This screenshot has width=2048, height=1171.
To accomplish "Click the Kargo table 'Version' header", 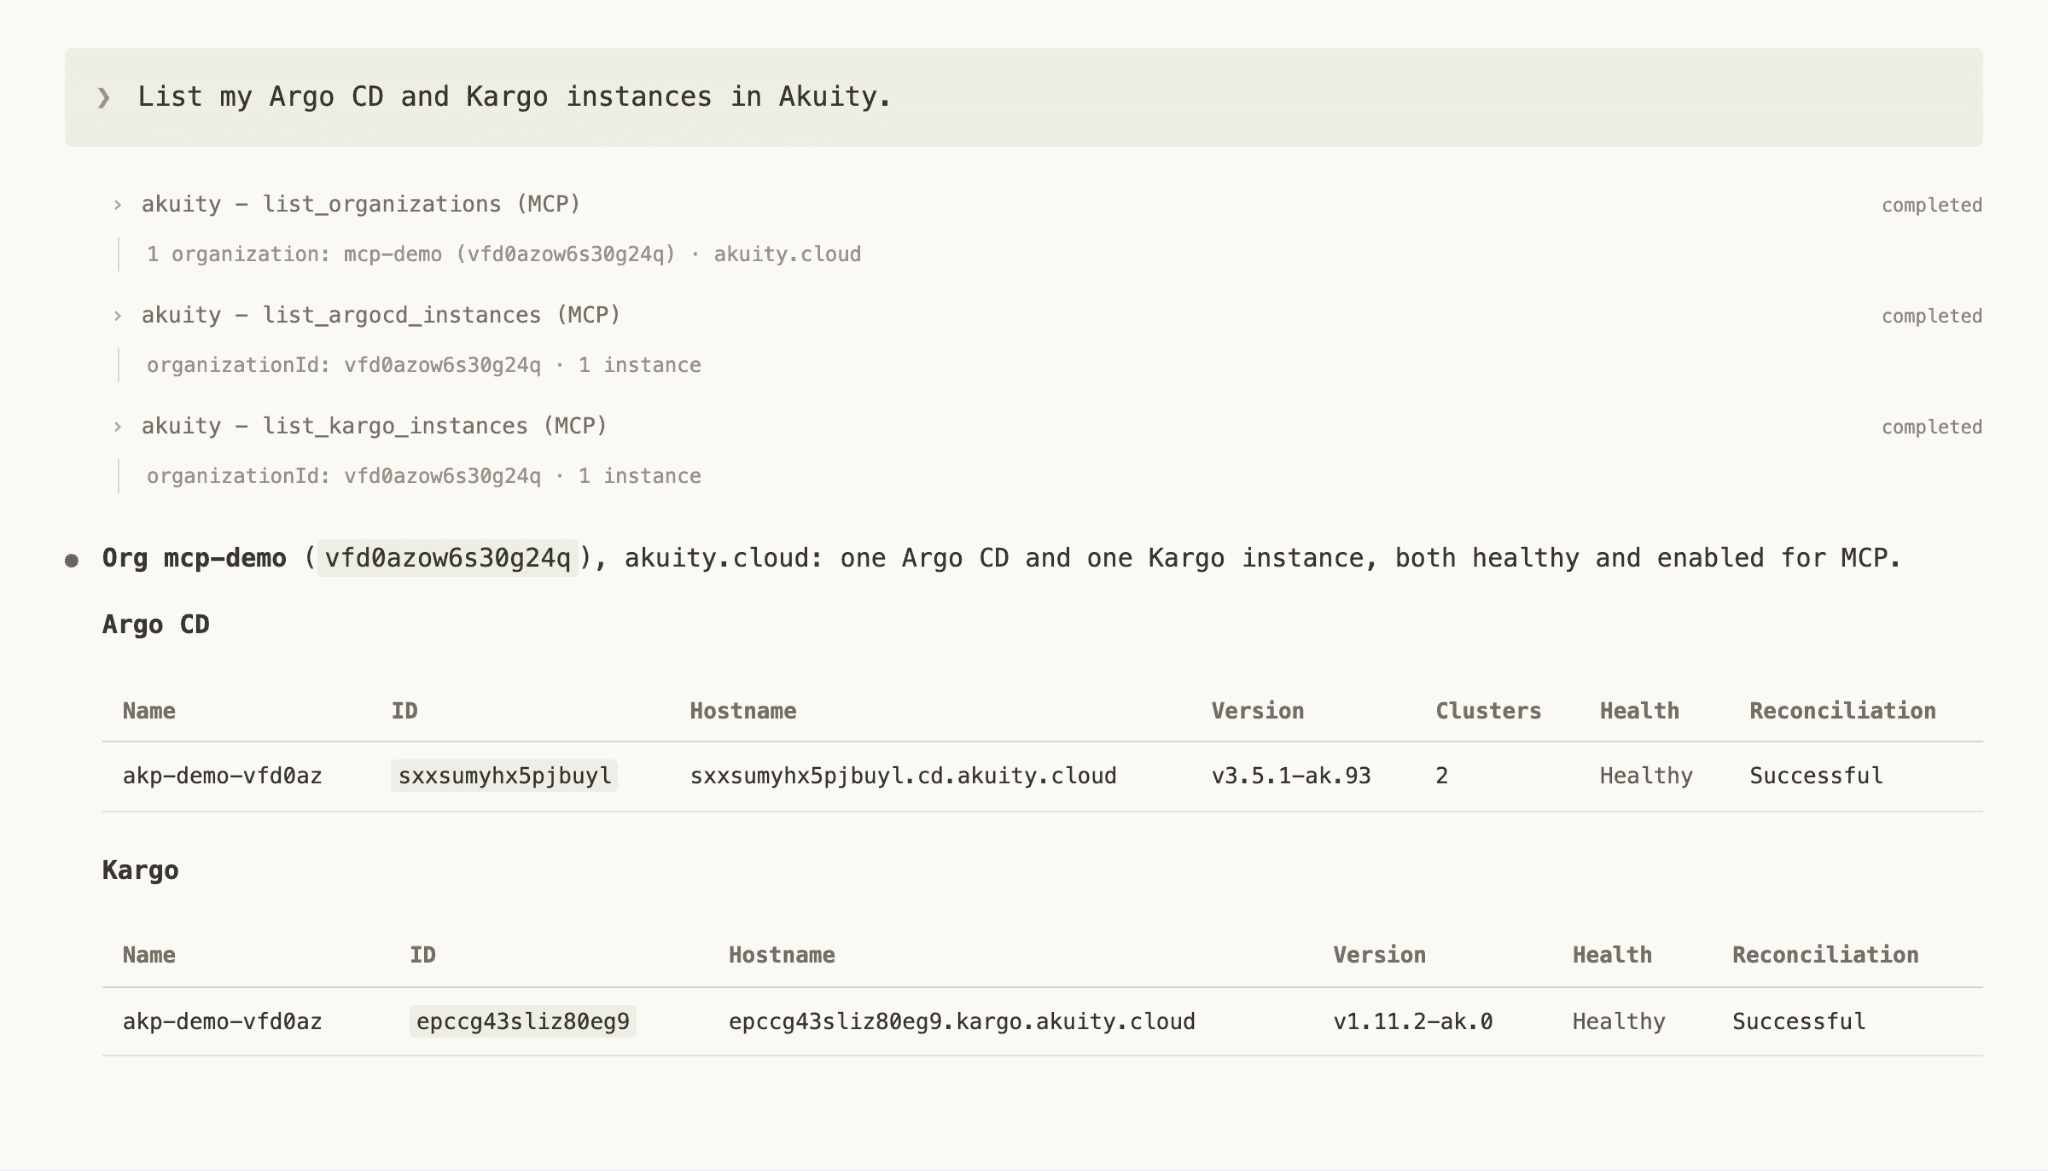I will pos(1379,955).
